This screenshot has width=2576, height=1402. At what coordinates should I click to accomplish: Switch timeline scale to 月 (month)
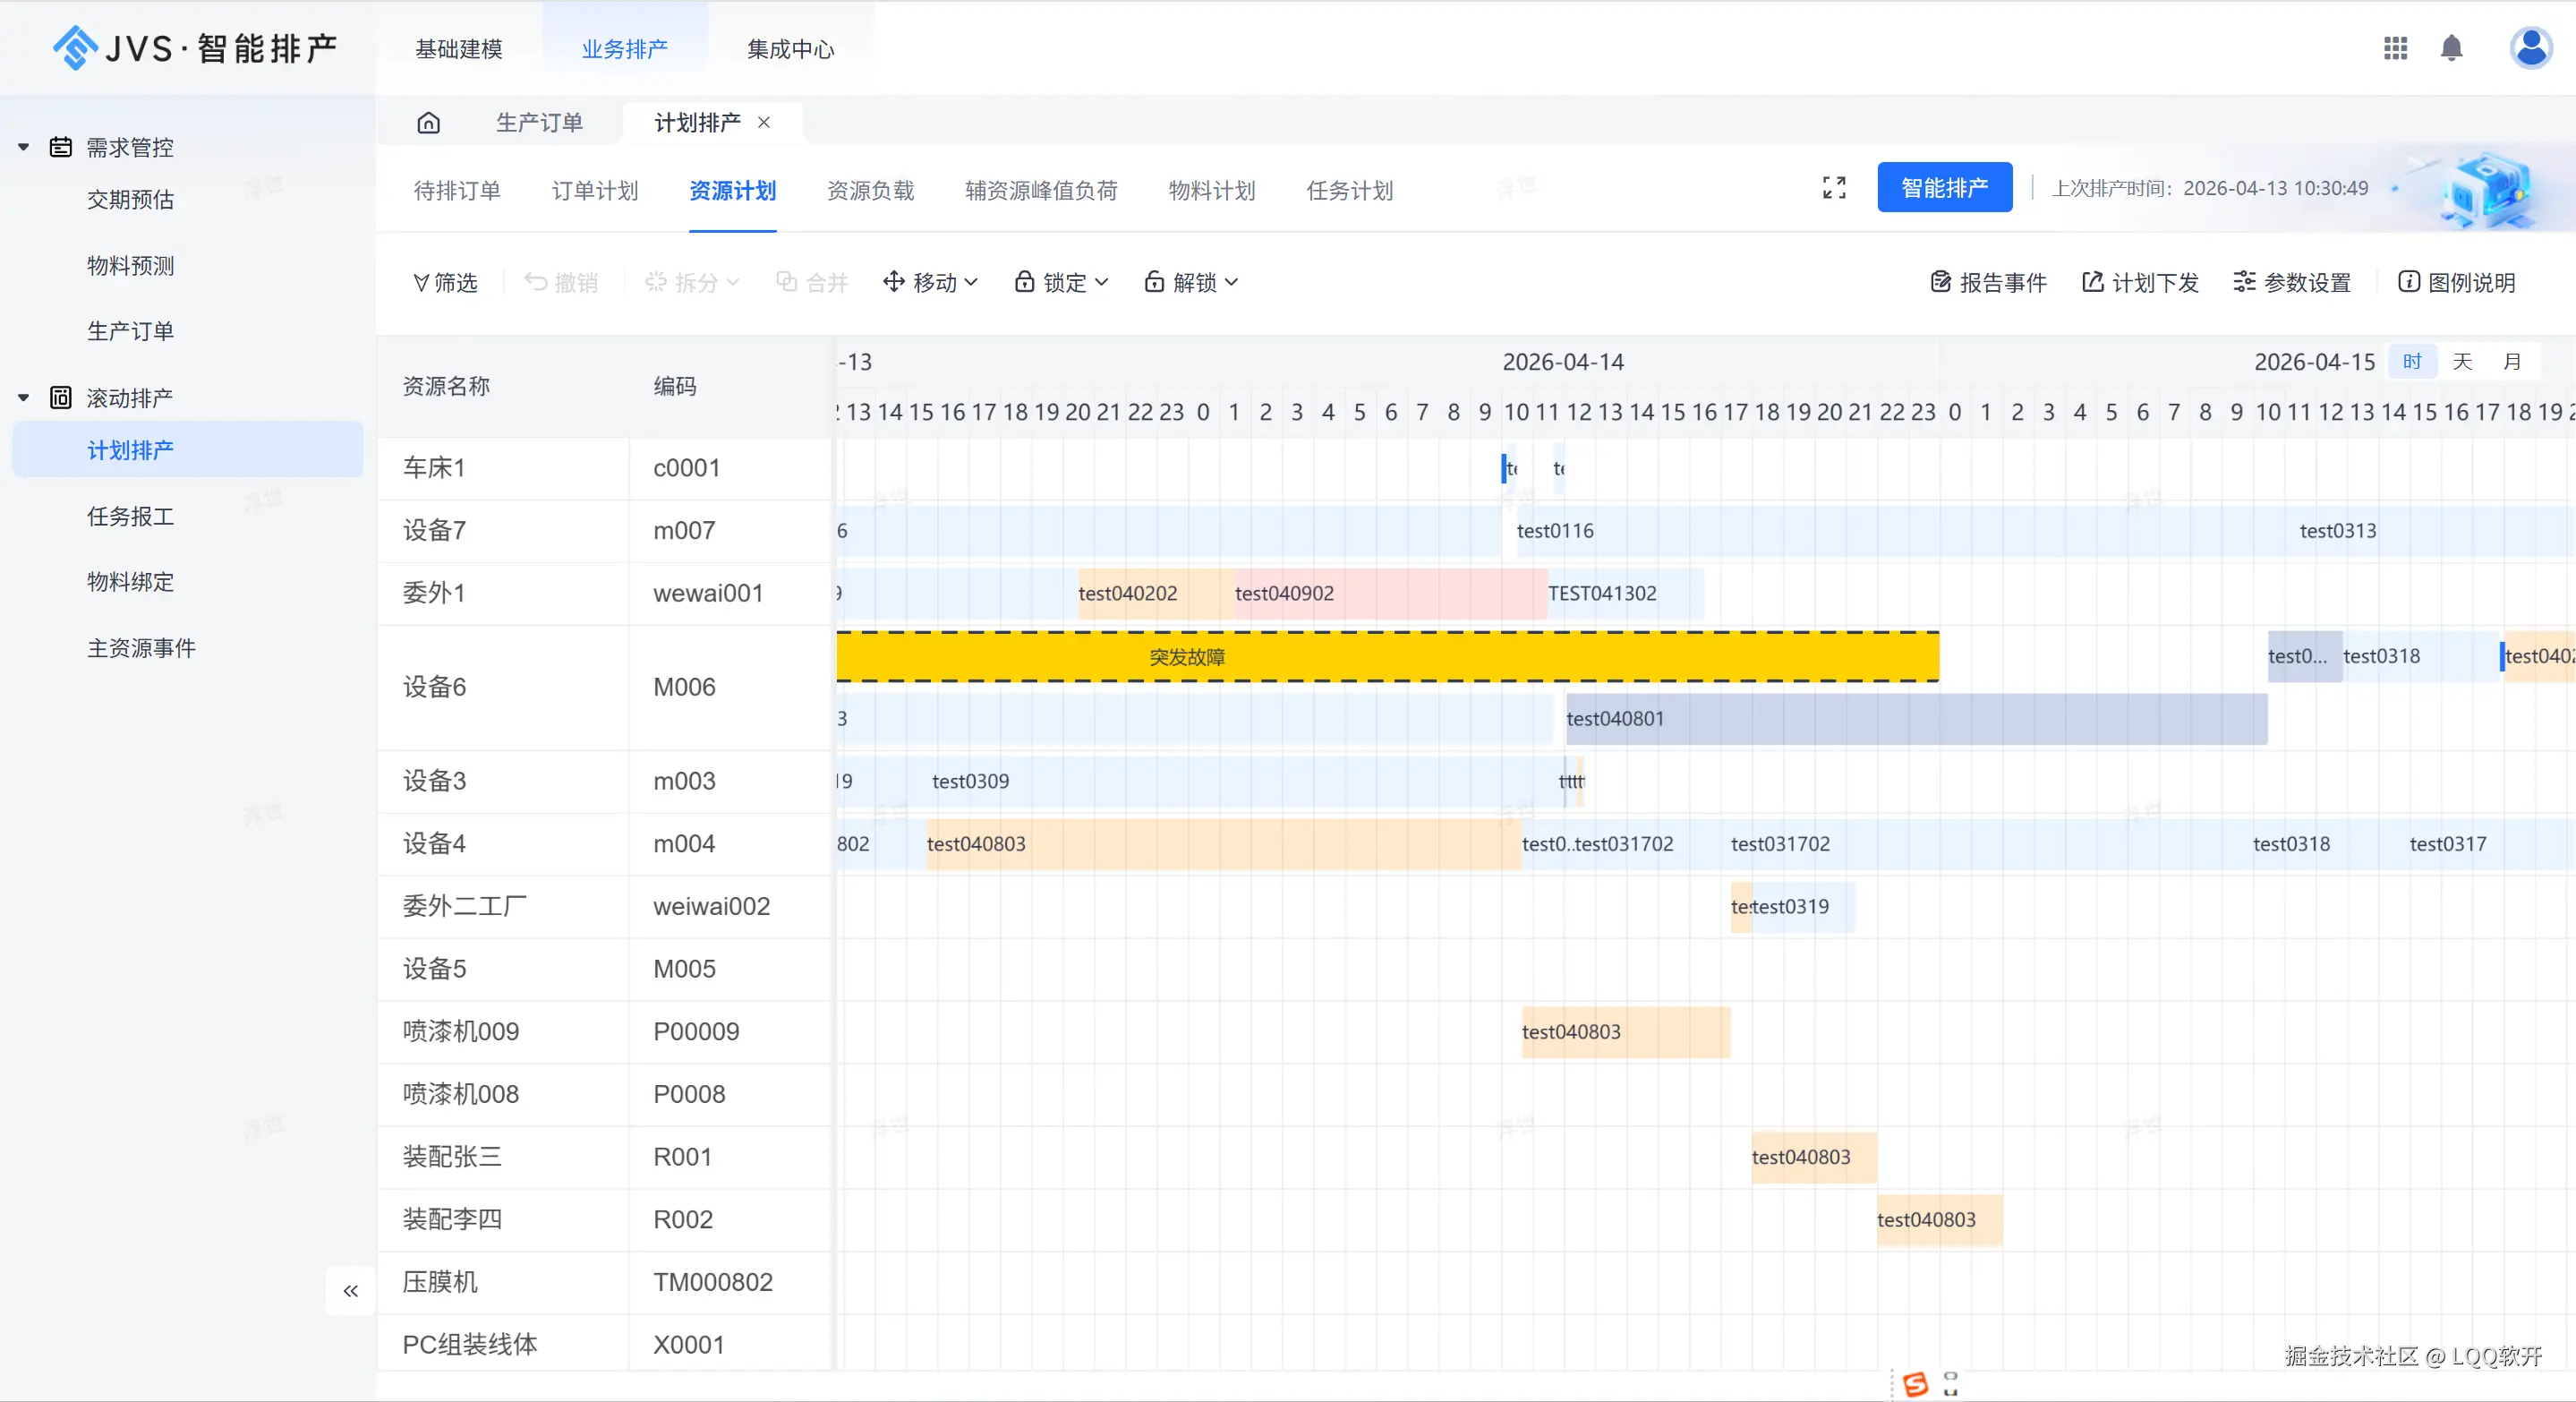point(2512,362)
